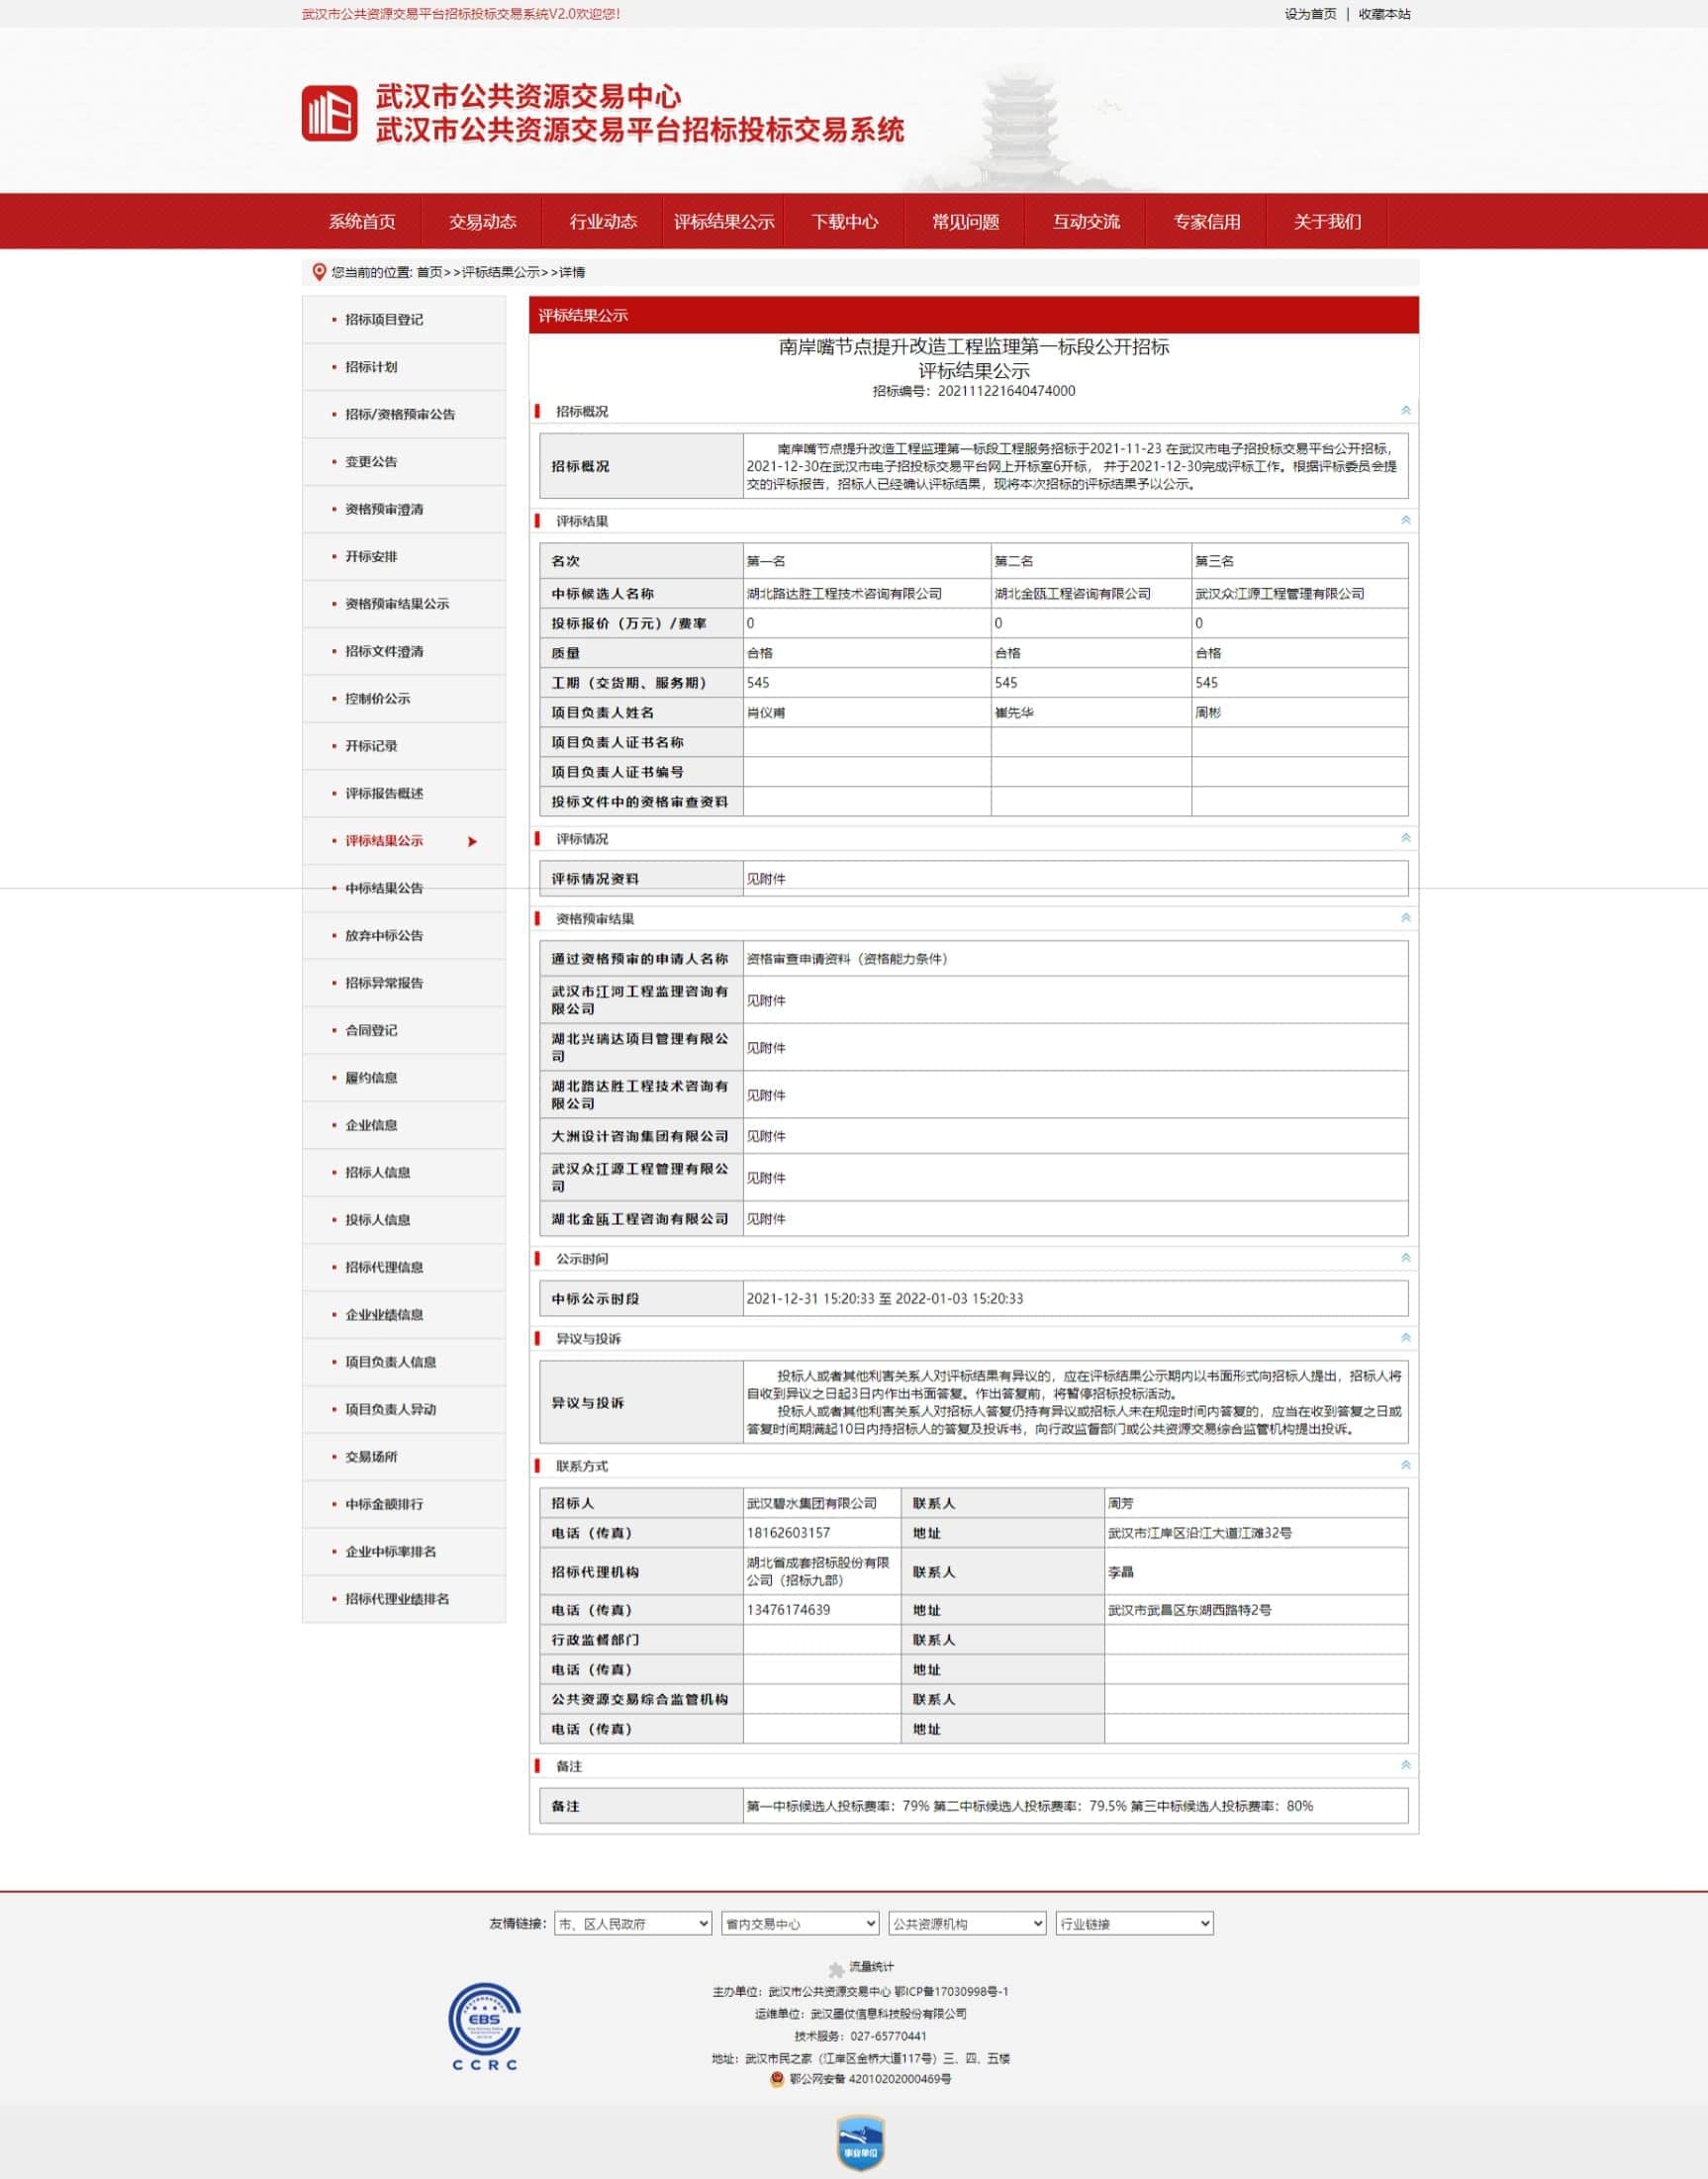The image size is (1708, 2179).
Task: Click the red Wuhan trading center logo
Action: 329,113
